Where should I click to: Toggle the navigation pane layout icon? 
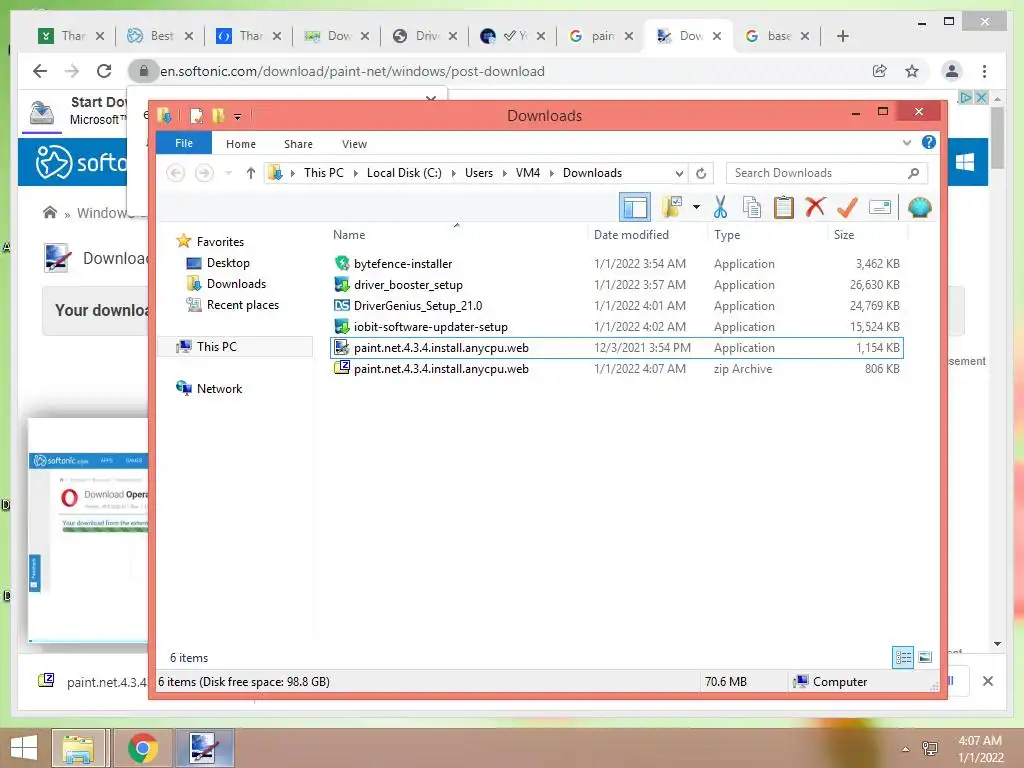[x=635, y=208]
